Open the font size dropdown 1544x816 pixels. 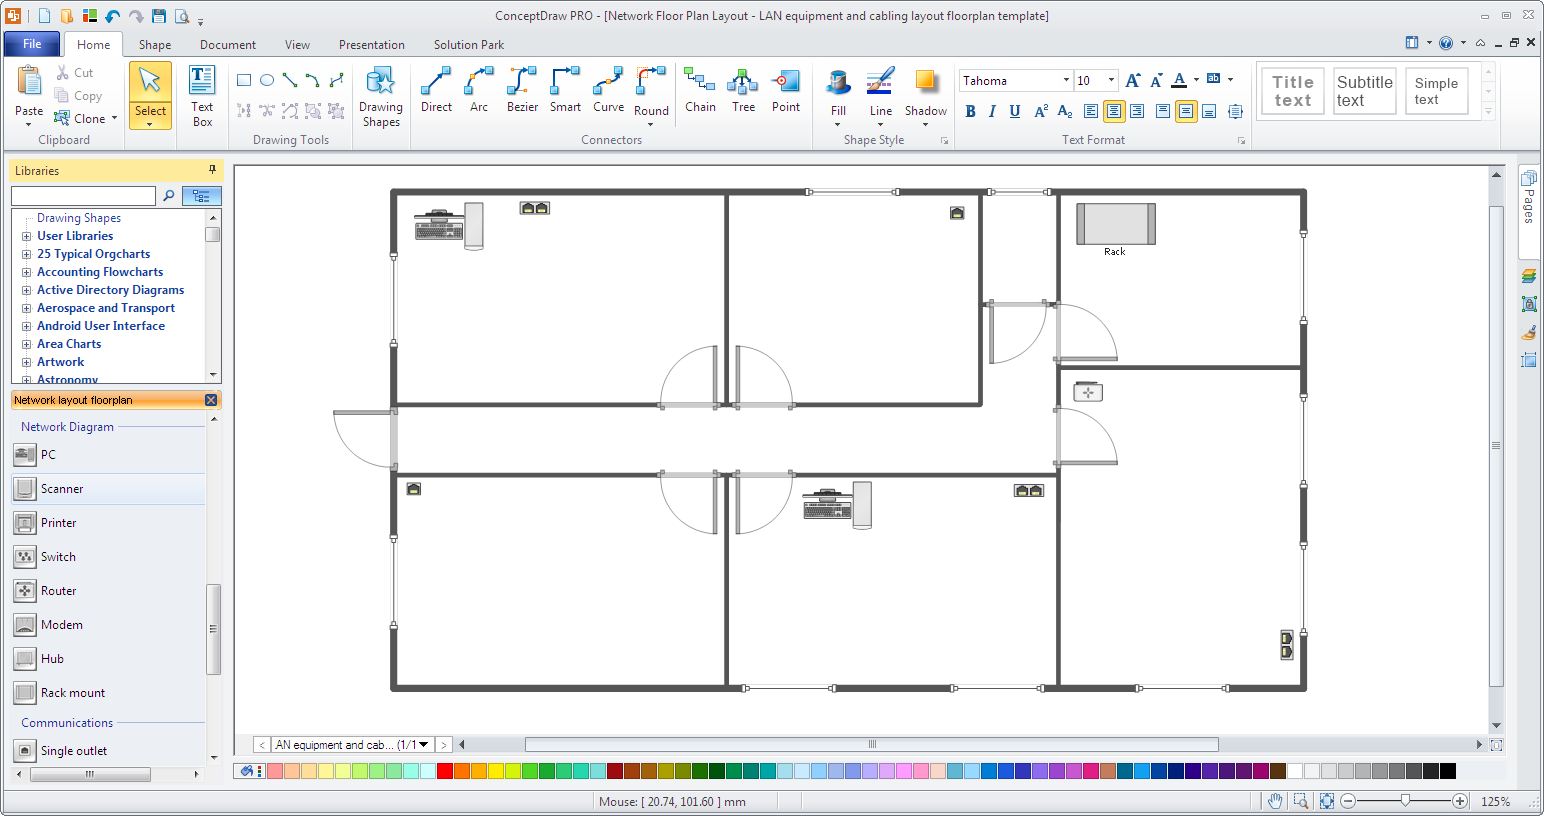click(x=1111, y=80)
